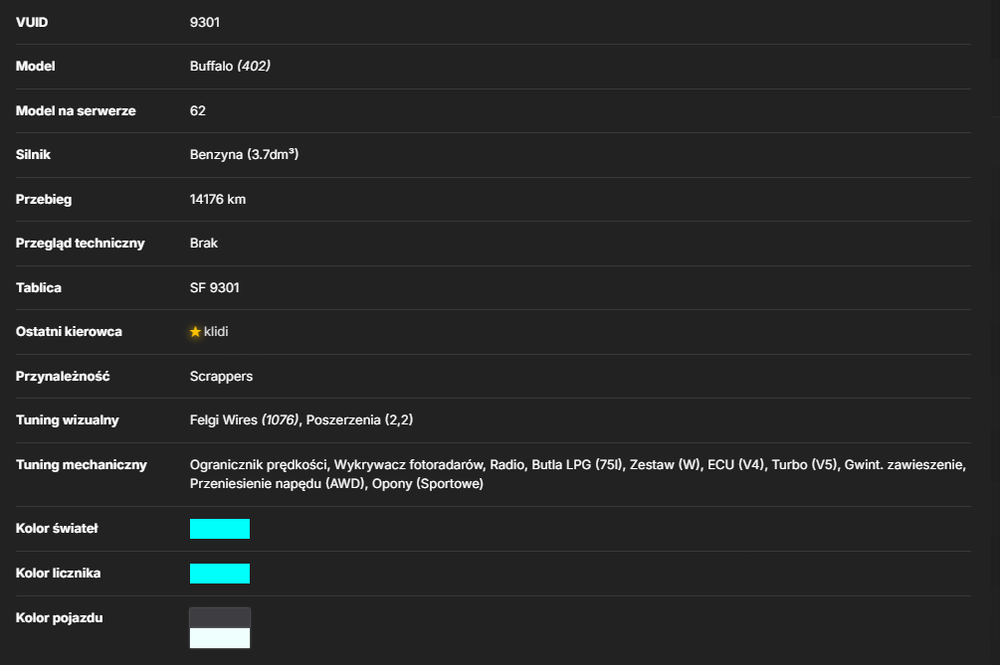Image resolution: width=1000 pixels, height=665 pixels.
Task: Select the VUID value 9301
Action: [x=205, y=22]
